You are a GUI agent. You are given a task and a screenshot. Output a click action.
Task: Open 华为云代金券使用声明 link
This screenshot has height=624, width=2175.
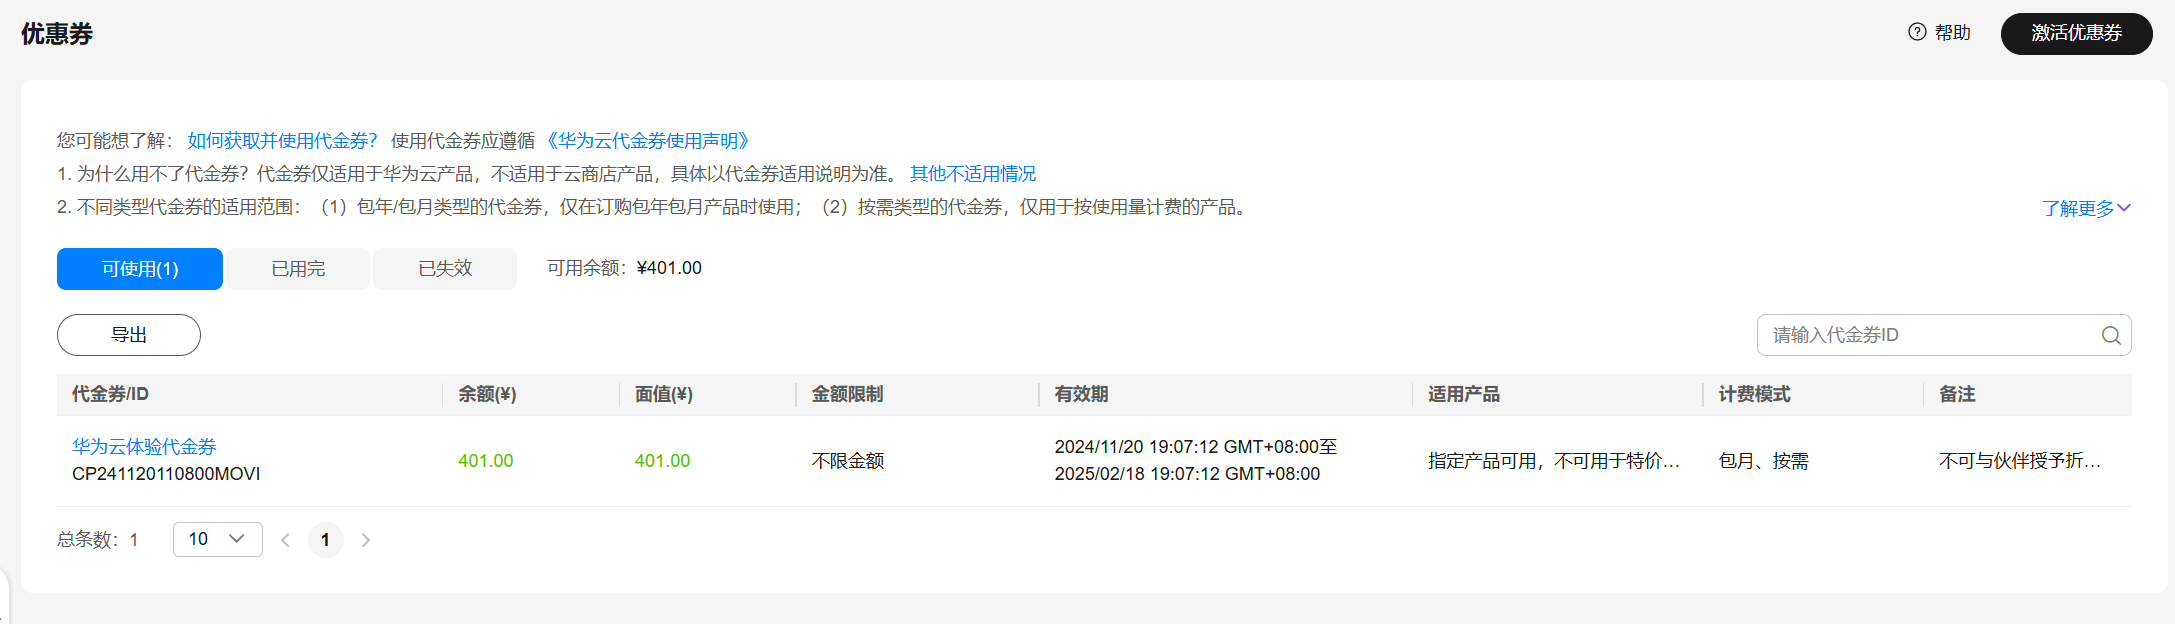(x=648, y=141)
